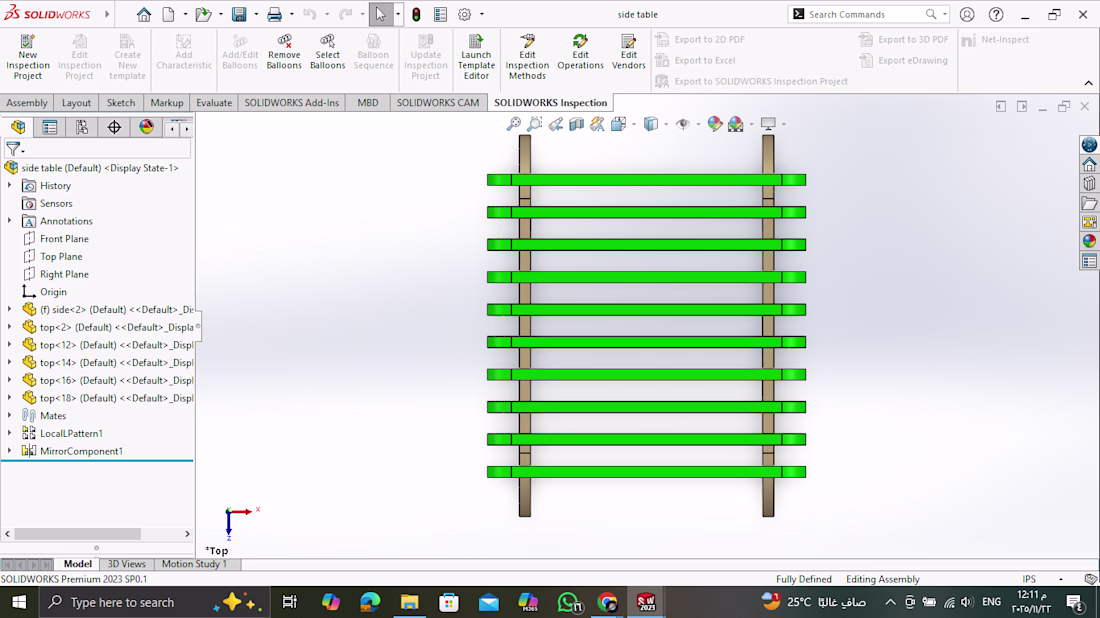Click the user login icon

(967, 14)
